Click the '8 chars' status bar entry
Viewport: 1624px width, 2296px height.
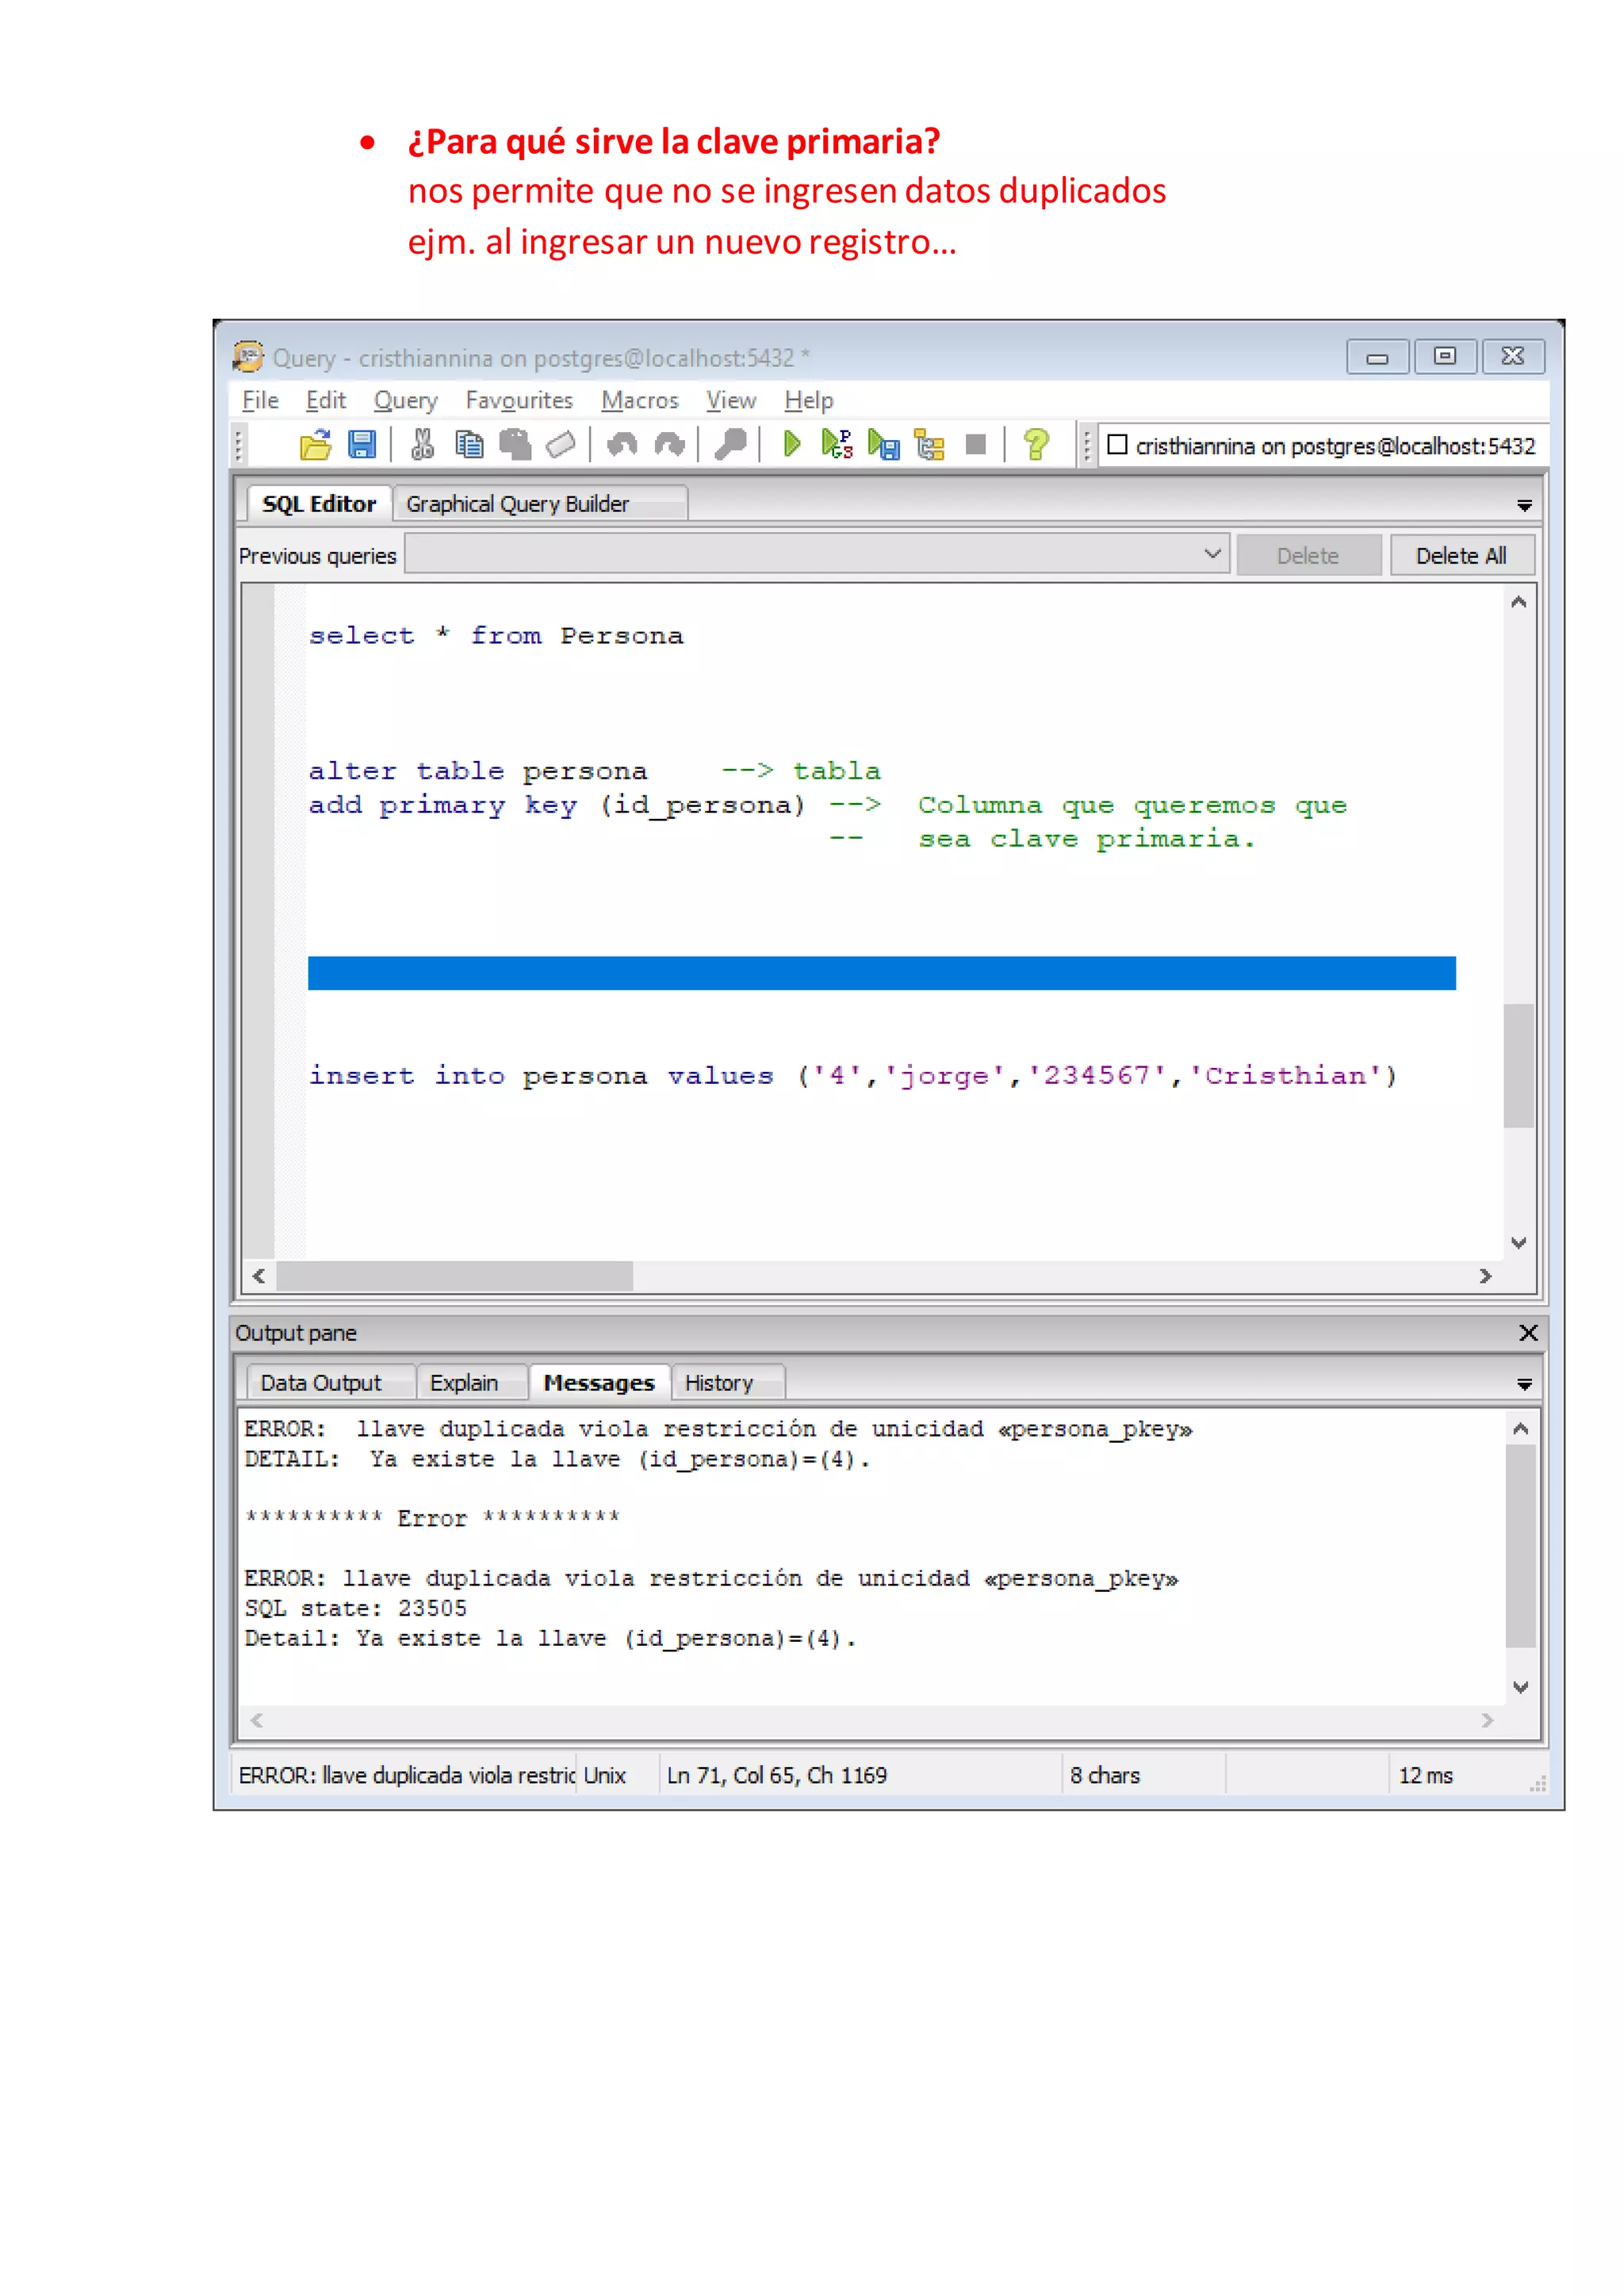(1105, 1775)
